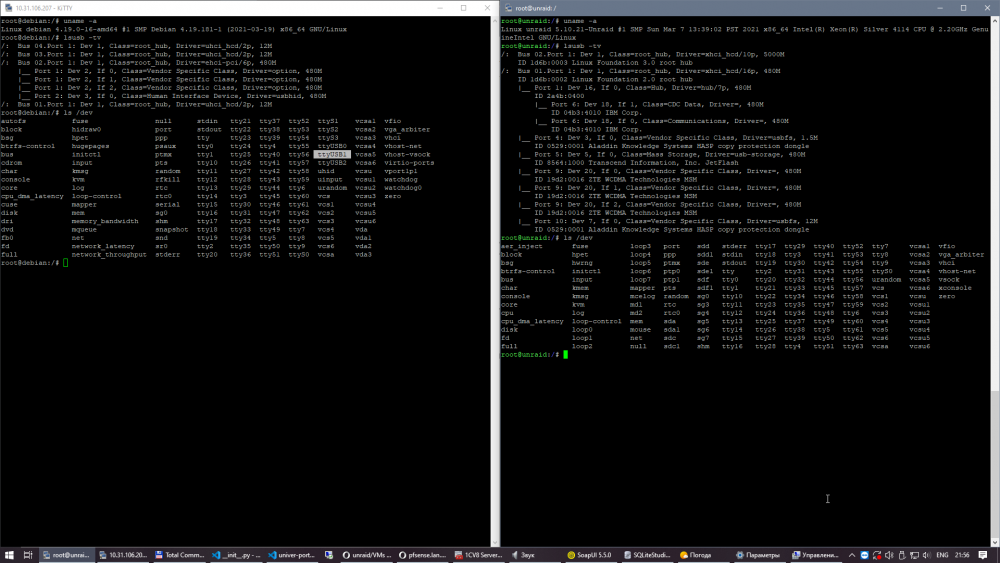Click virtio-ports in debian /dev listing
This screenshot has width=1000, height=563.
click(x=409, y=163)
